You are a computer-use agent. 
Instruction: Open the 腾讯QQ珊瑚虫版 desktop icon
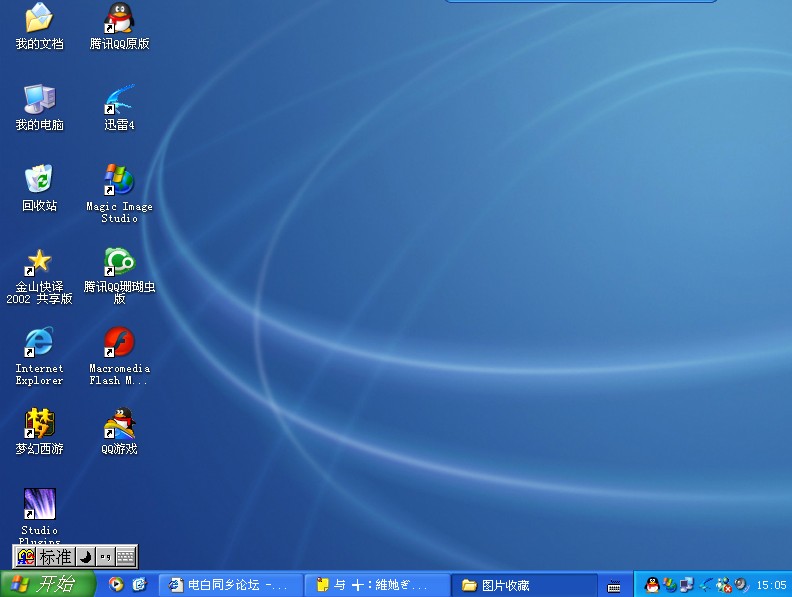click(119, 262)
